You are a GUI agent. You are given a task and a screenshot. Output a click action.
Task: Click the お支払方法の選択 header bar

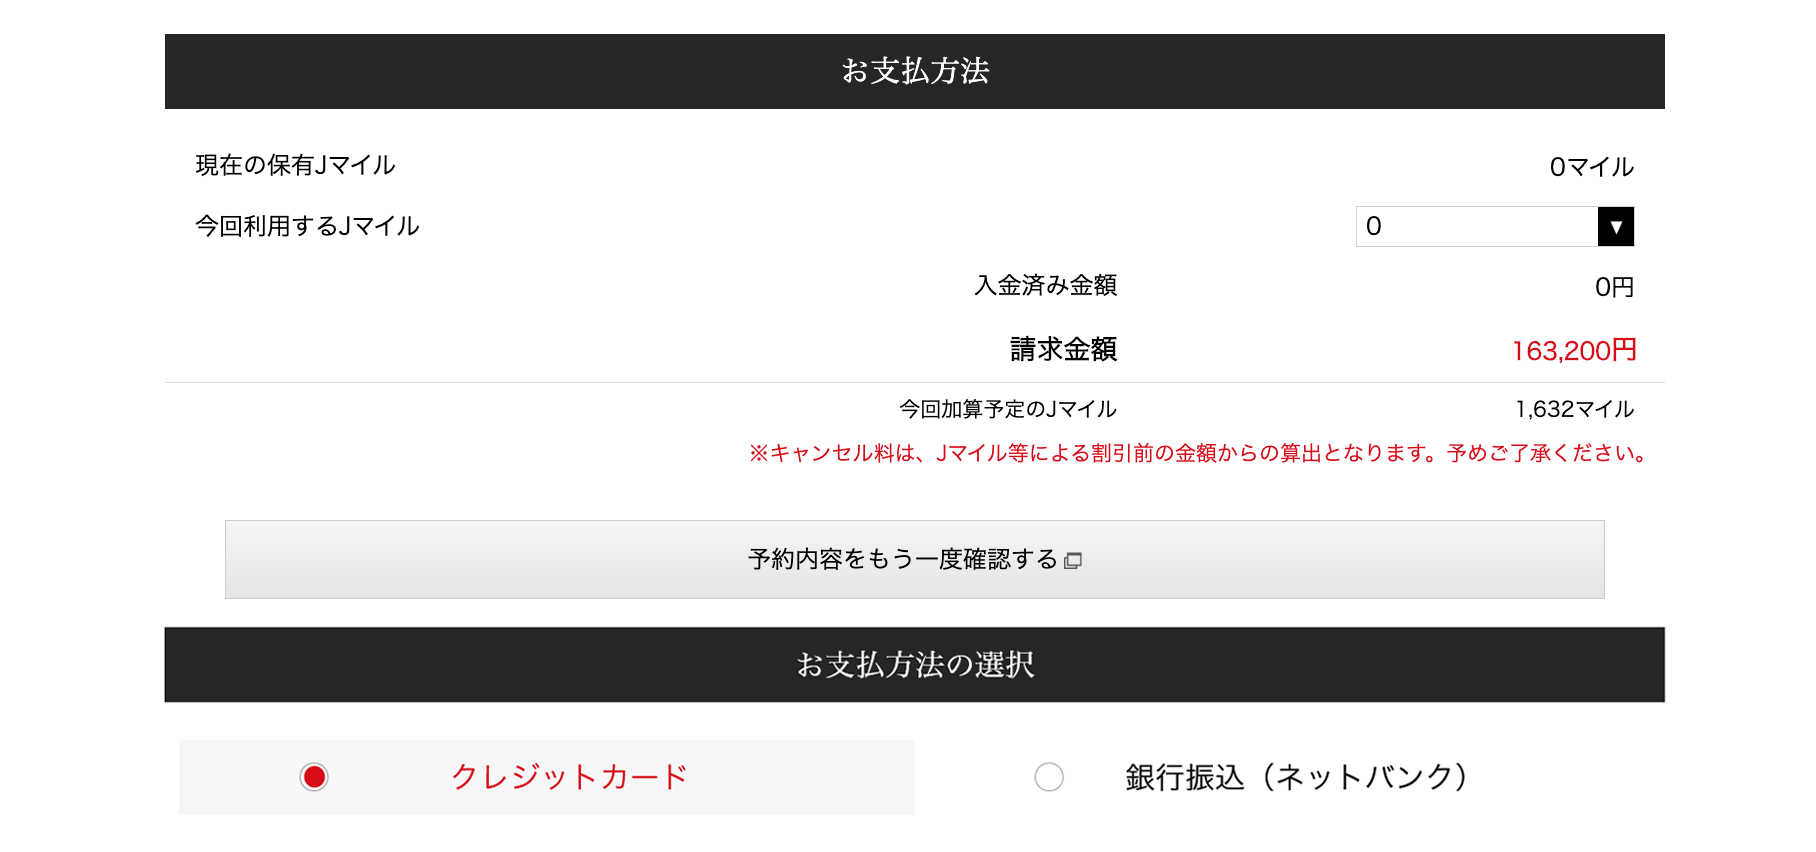(x=914, y=665)
